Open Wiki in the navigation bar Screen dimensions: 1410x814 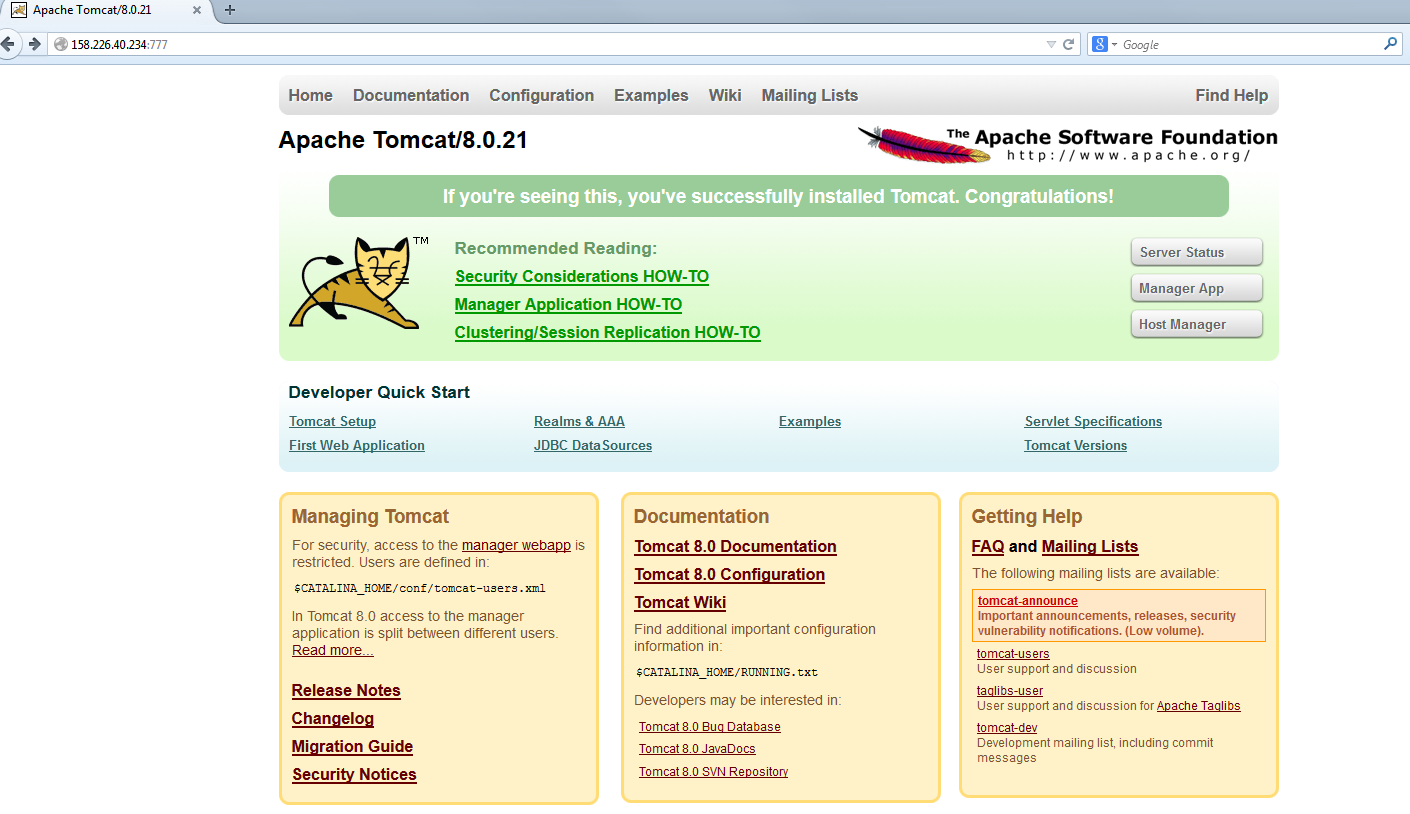(x=725, y=96)
